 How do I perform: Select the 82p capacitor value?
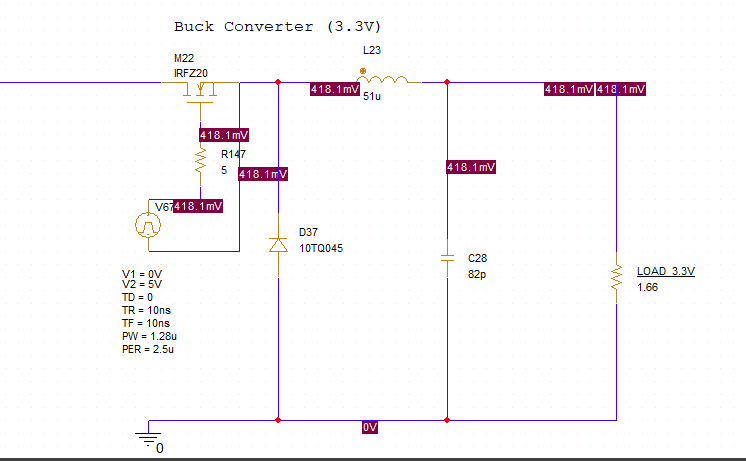click(477, 275)
